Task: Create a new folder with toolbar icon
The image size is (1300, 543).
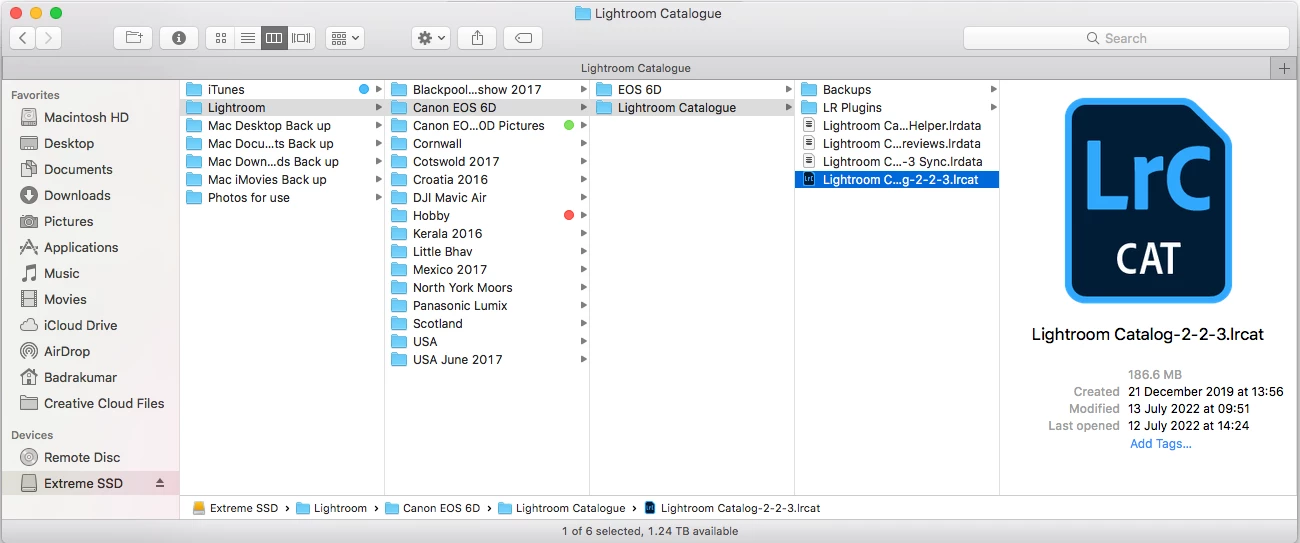Action: click(133, 38)
